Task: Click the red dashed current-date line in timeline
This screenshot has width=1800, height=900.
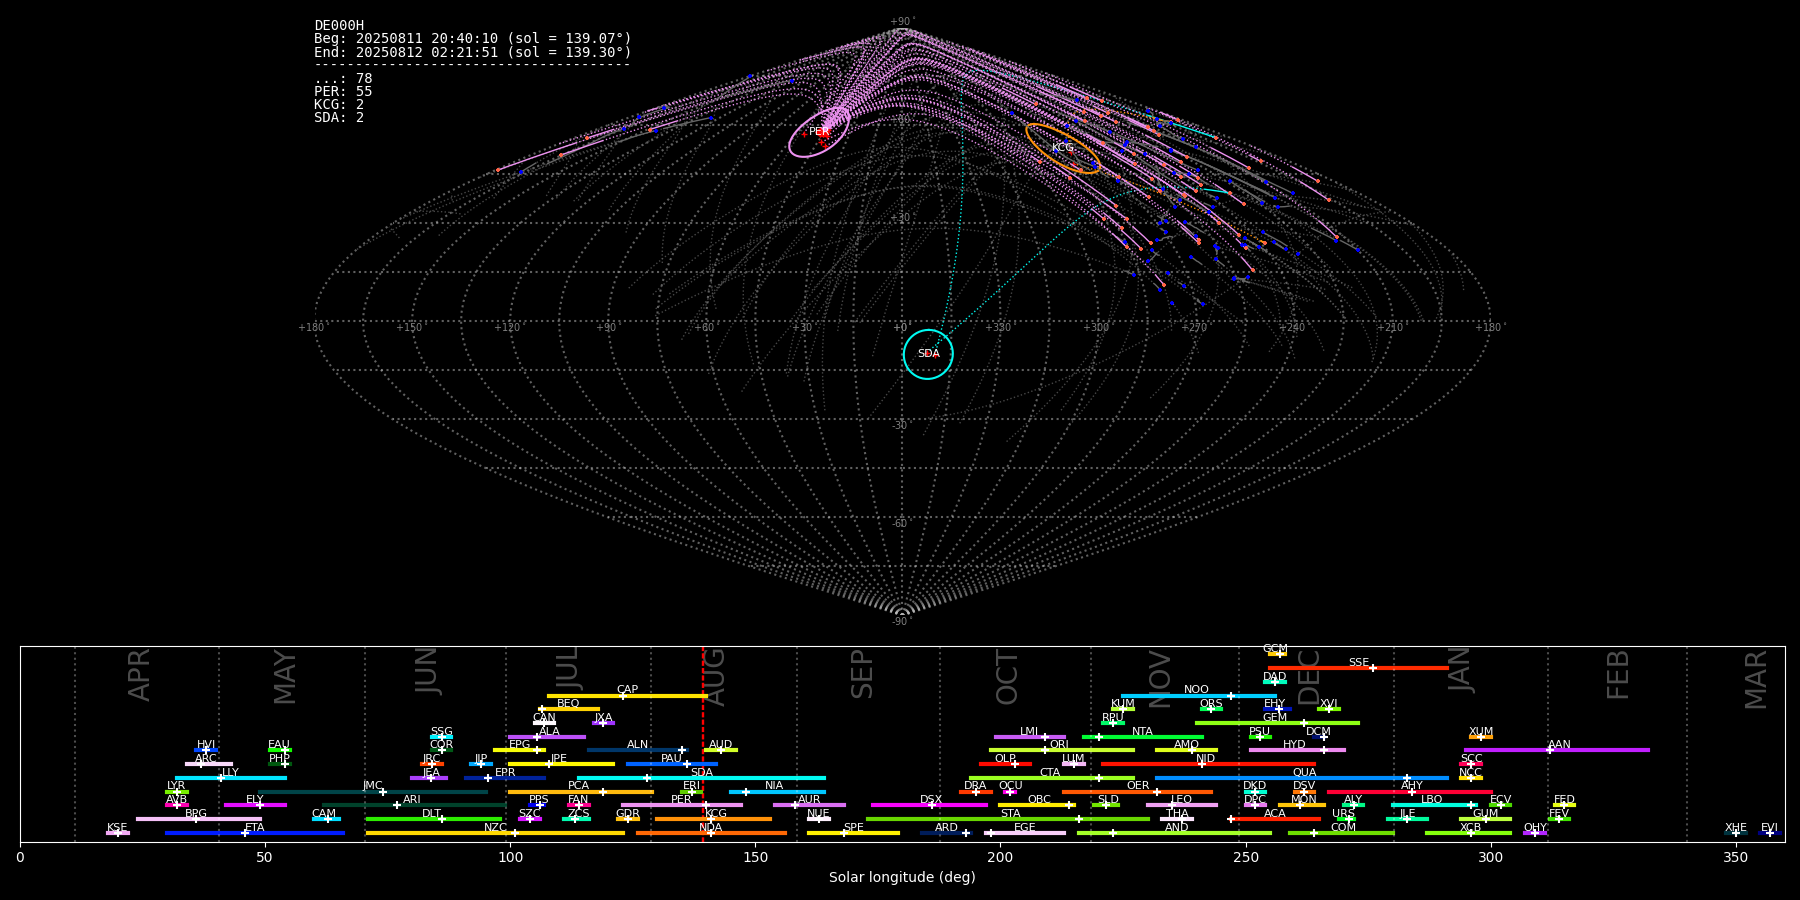Action: (703, 743)
